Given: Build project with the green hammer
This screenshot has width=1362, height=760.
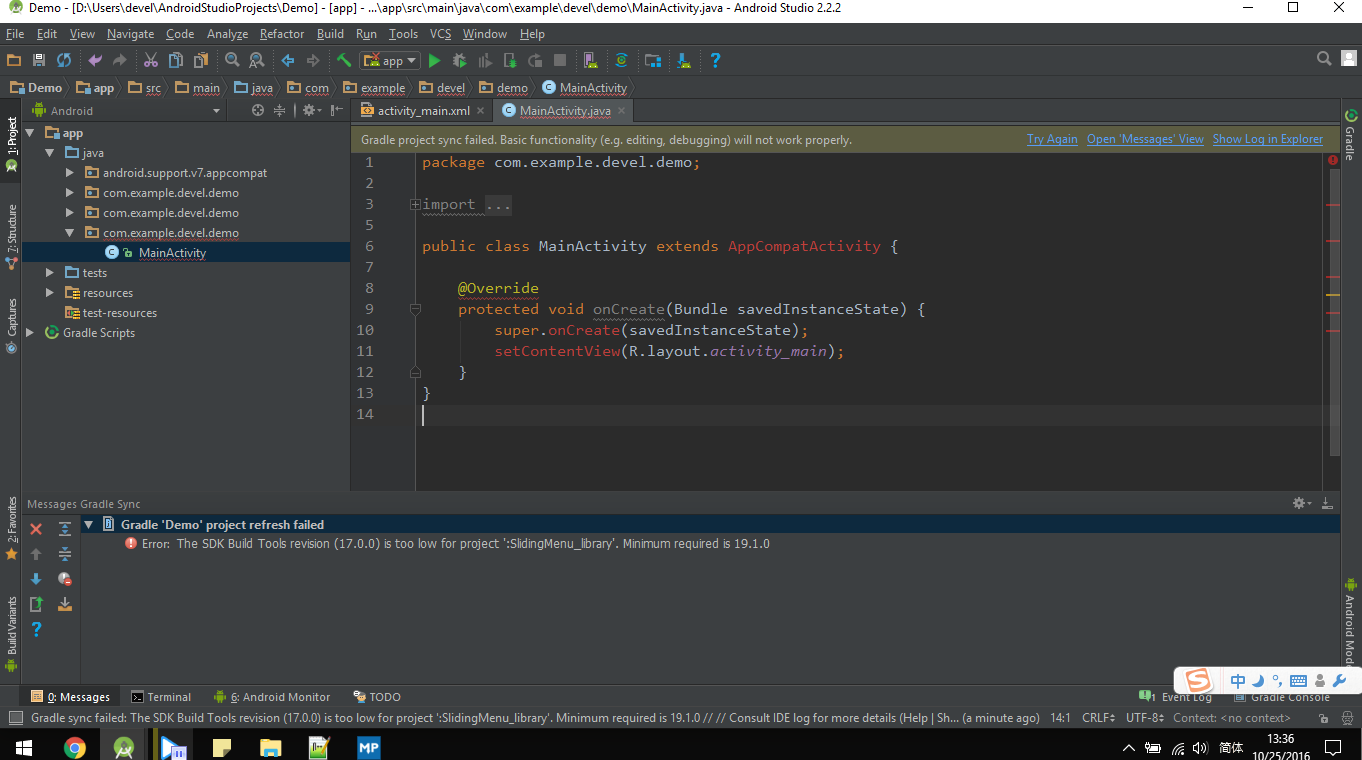Looking at the screenshot, I should point(344,60).
